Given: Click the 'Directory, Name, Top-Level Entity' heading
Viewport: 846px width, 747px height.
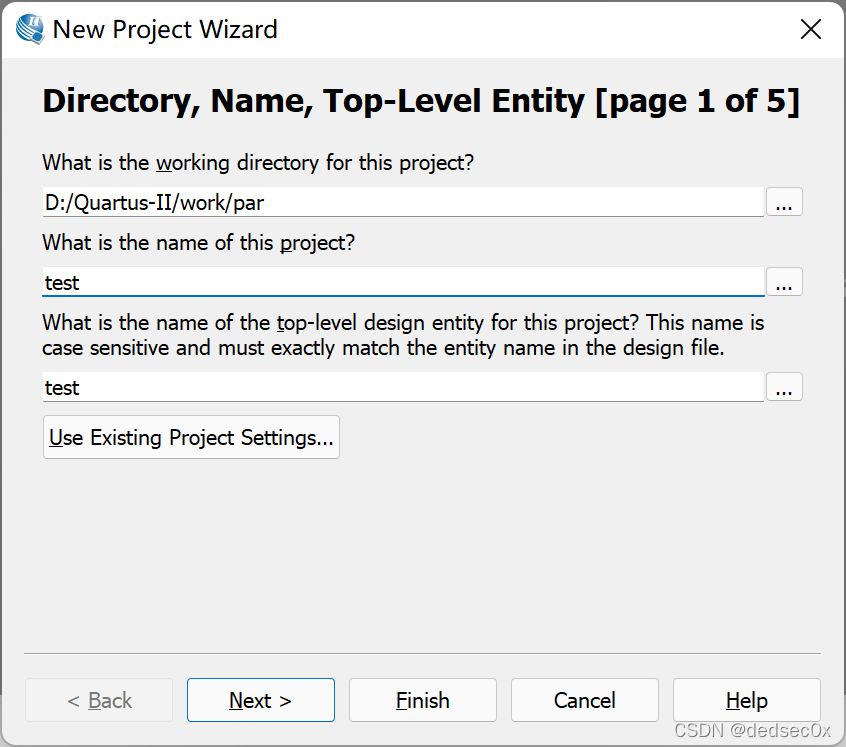Looking at the screenshot, I should 421,101.
